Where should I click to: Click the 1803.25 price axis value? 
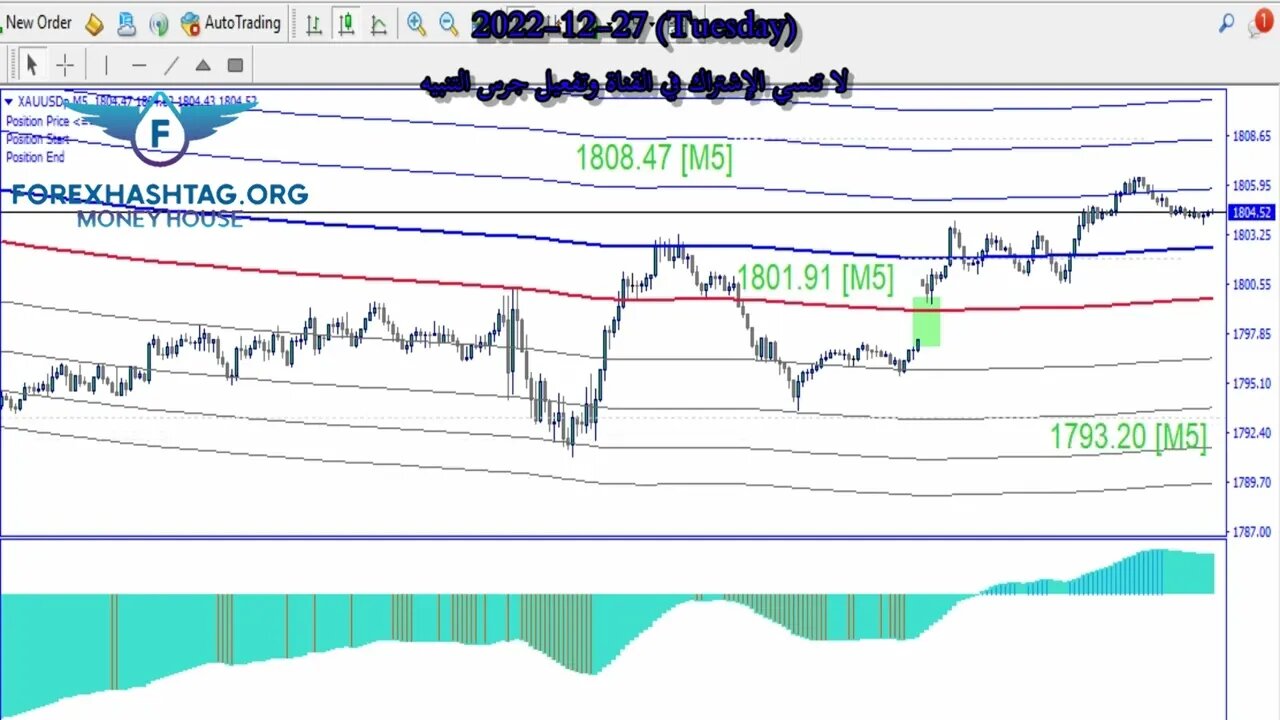tap(1252, 235)
